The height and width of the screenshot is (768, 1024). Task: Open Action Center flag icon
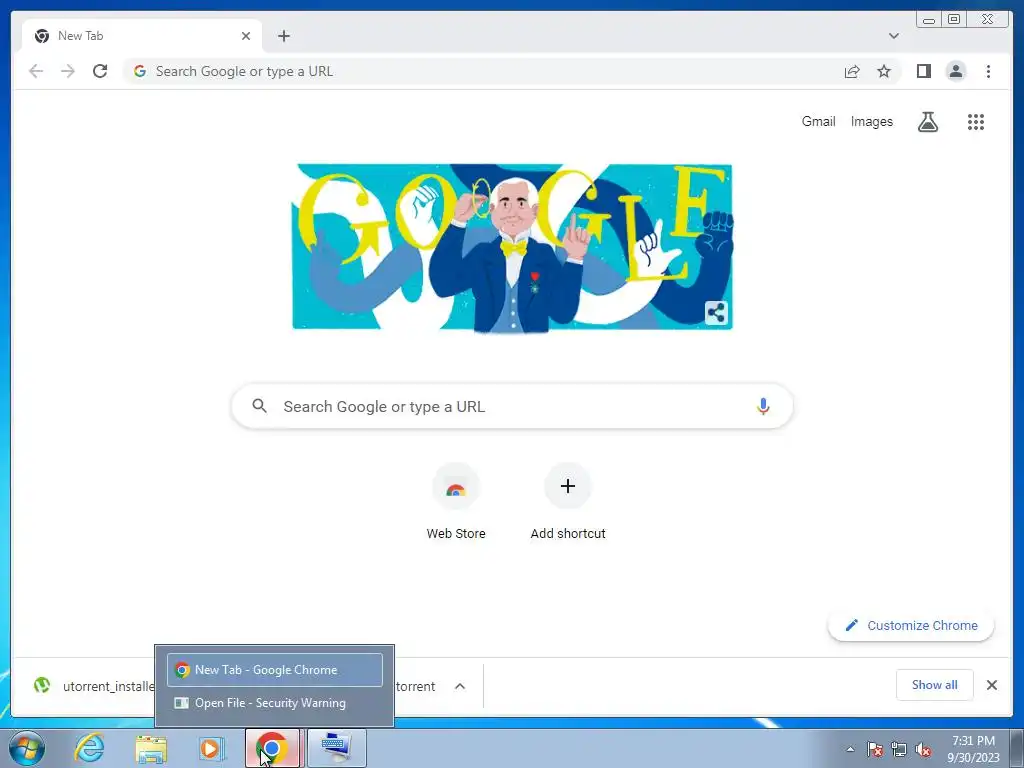(874, 749)
